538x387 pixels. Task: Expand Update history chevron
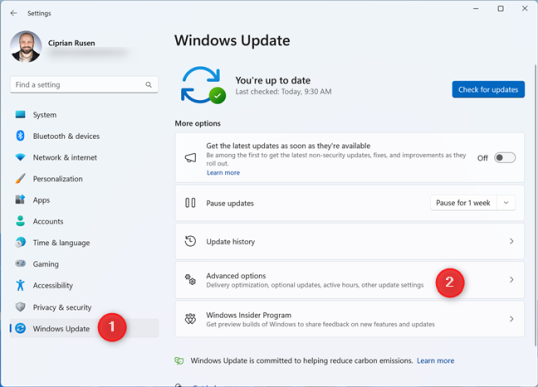pos(511,242)
